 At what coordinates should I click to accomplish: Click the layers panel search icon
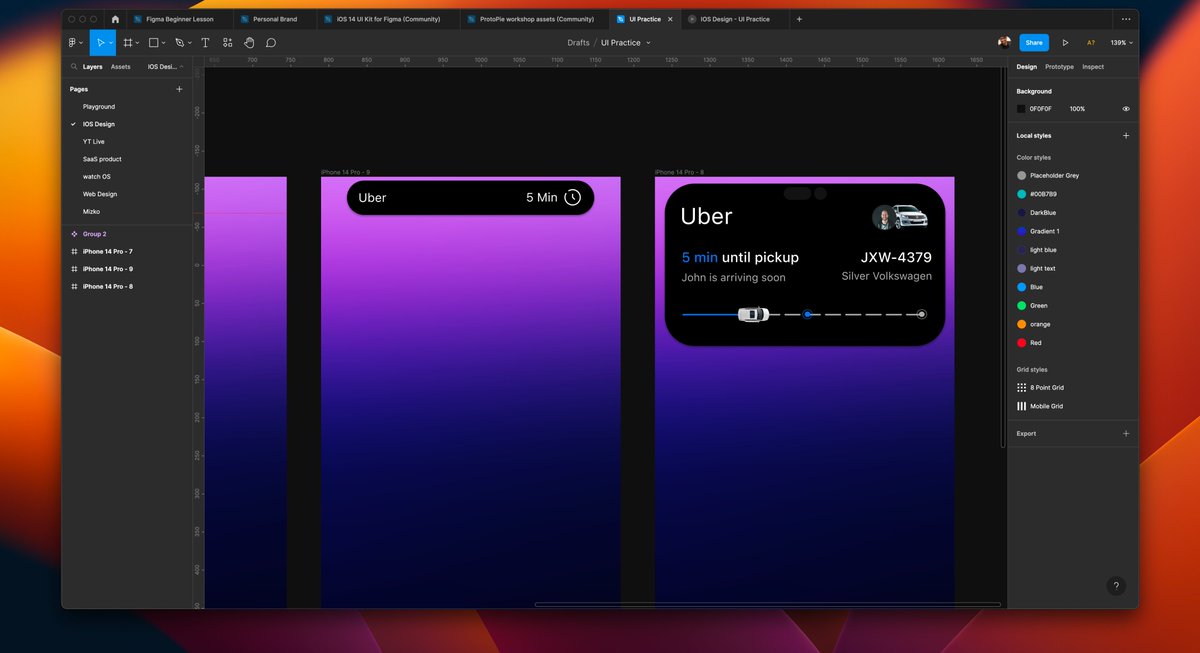(x=73, y=67)
